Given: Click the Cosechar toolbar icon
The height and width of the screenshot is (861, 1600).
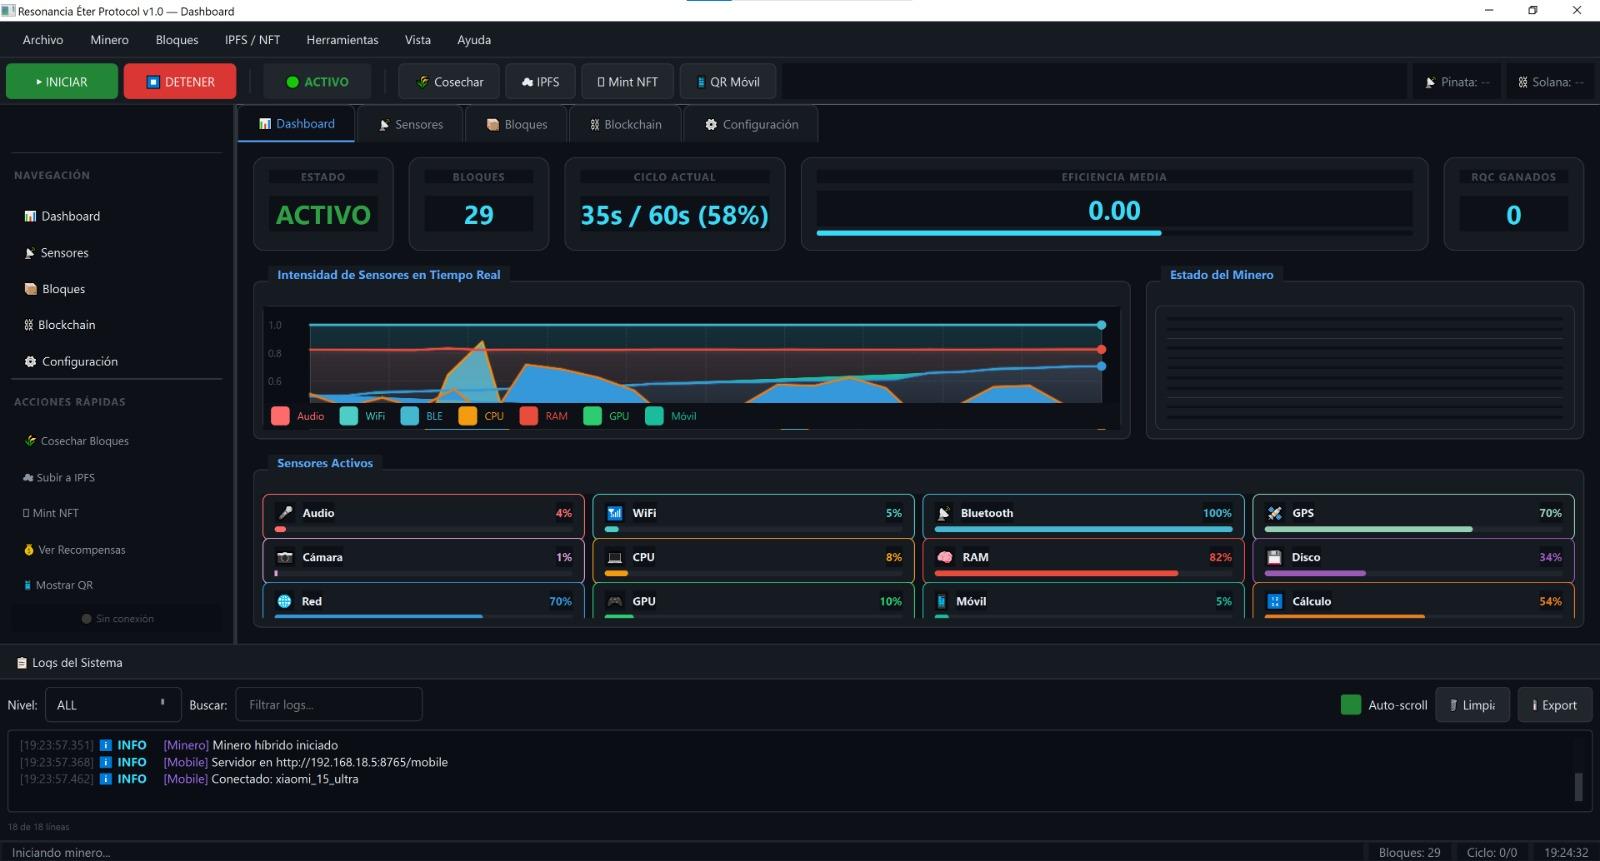Looking at the screenshot, I should tap(423, 82).
